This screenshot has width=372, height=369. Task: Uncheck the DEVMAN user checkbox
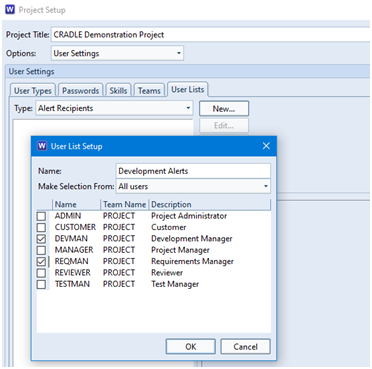pos(41,239)
